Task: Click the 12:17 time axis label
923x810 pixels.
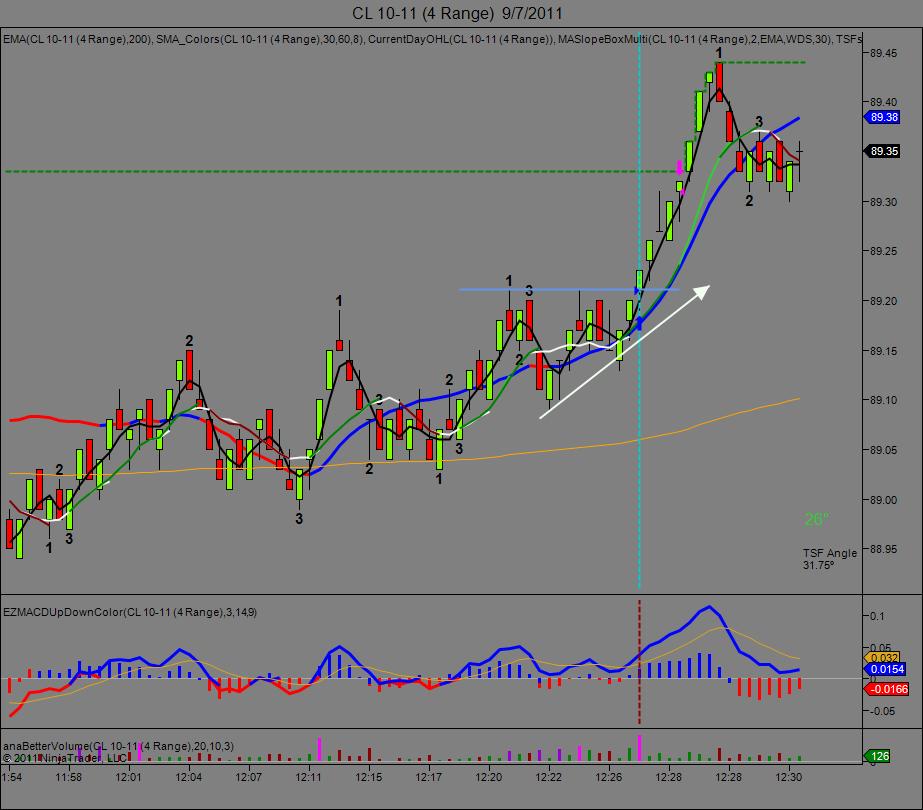Action: (429, 778)
